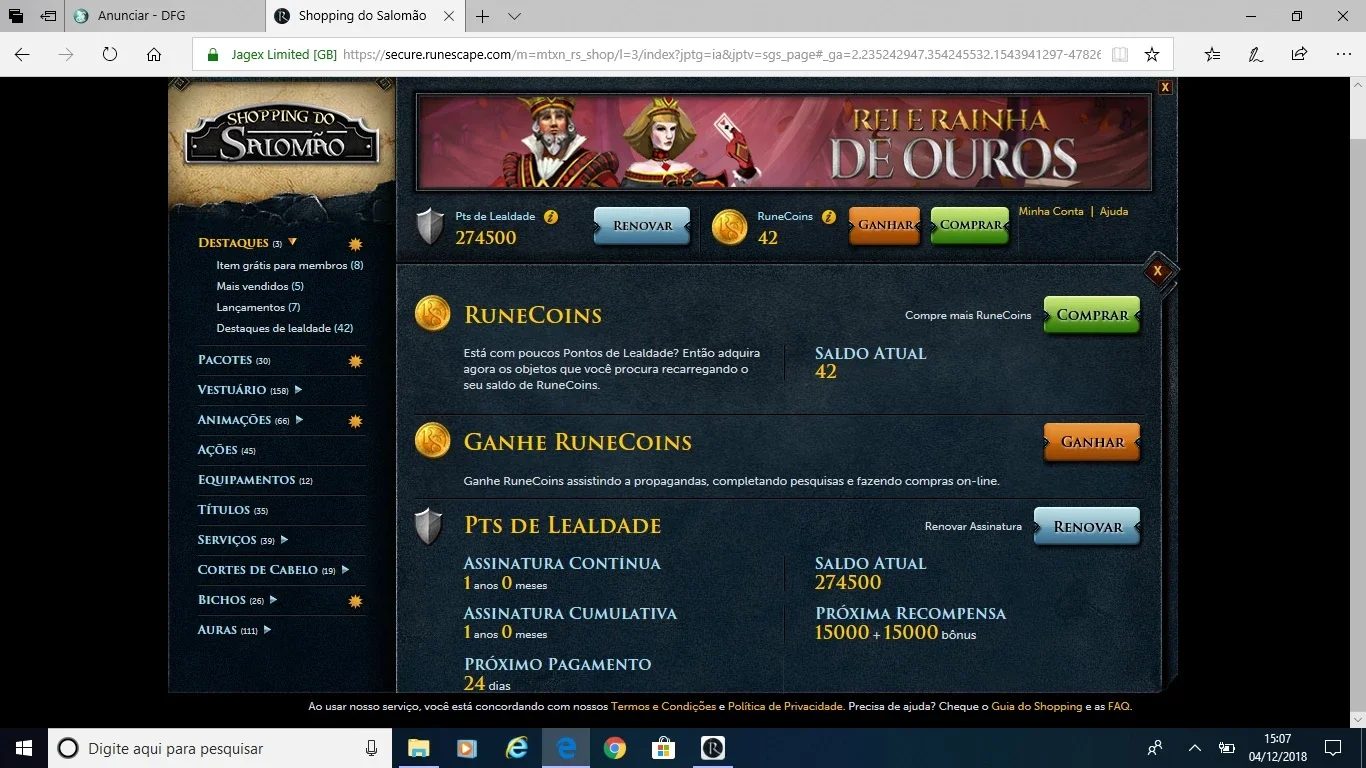Refresh the browser page
The image size is (1366, 768).
110,54
